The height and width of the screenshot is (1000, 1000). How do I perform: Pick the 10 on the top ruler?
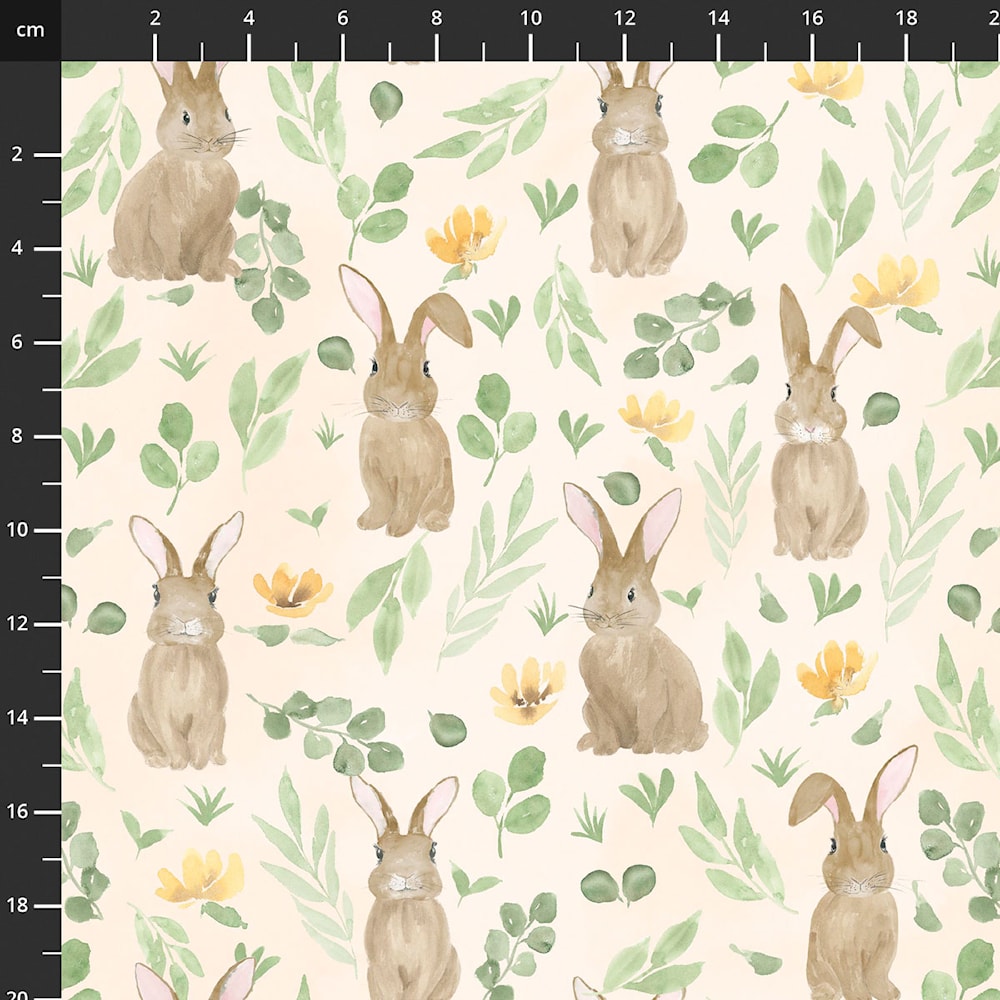(x=531, y=18)
